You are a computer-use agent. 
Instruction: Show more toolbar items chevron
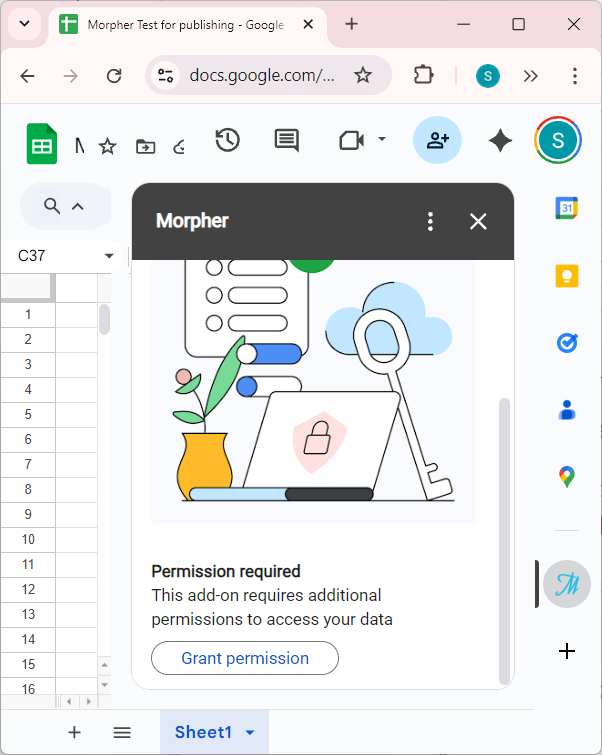(530, 76)
